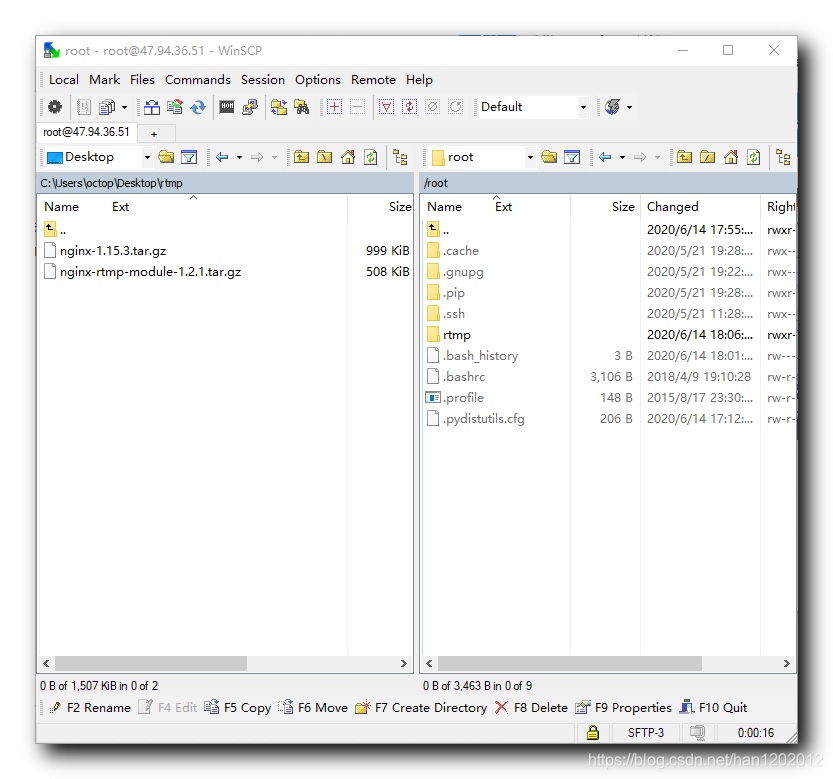Go to home directory in local panel
The height and width of the screenshot is (779, 833).
(348, 157)
